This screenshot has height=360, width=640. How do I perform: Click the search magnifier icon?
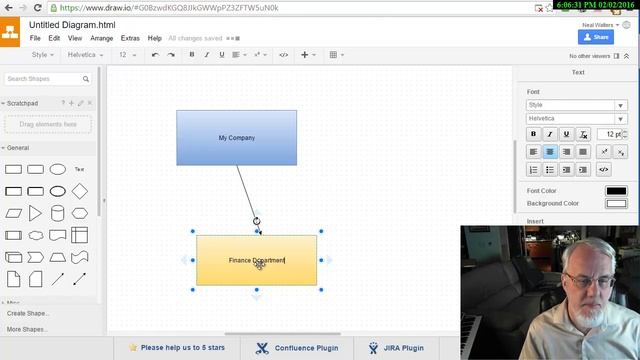[86, 79]
